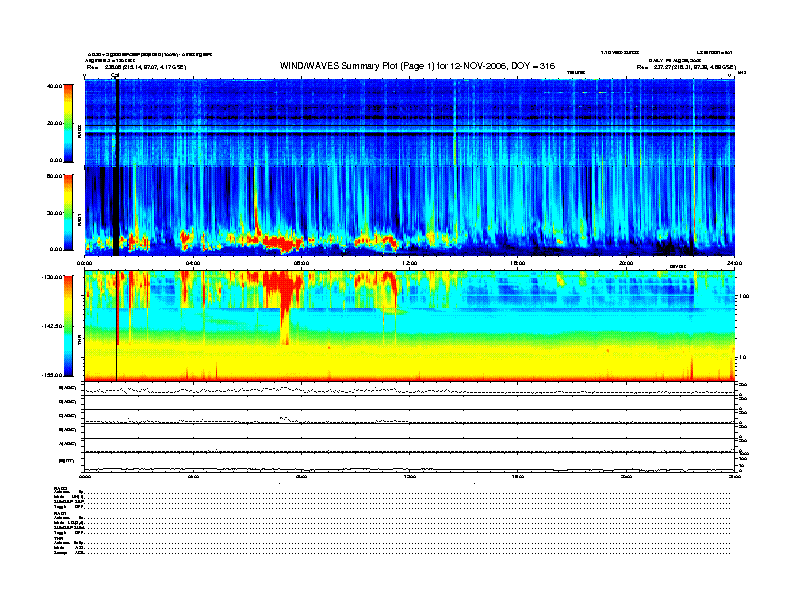The height and width of the screenshot is (612, 792).
Task: Click the 60.00 value on RAD1 color scale
Action: (x=54, y=176)
